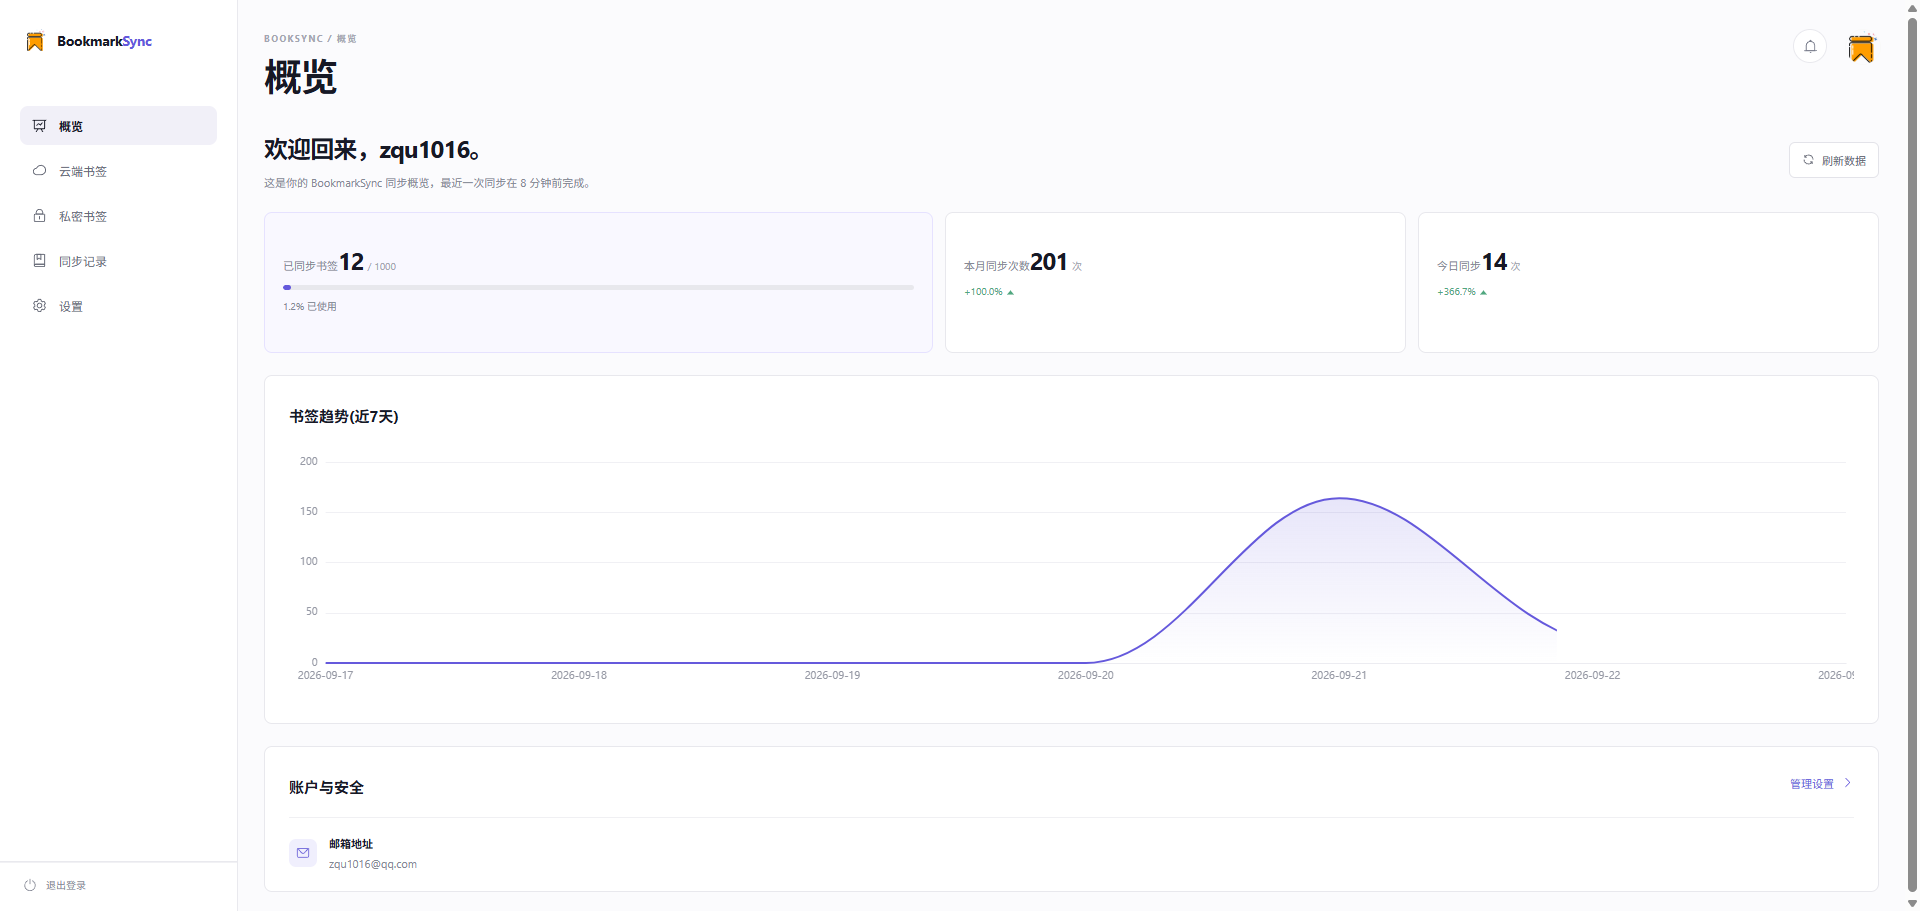Open 设置 in the sidebar
This screenshot has height=911, width=1920.
click(118, 306)
